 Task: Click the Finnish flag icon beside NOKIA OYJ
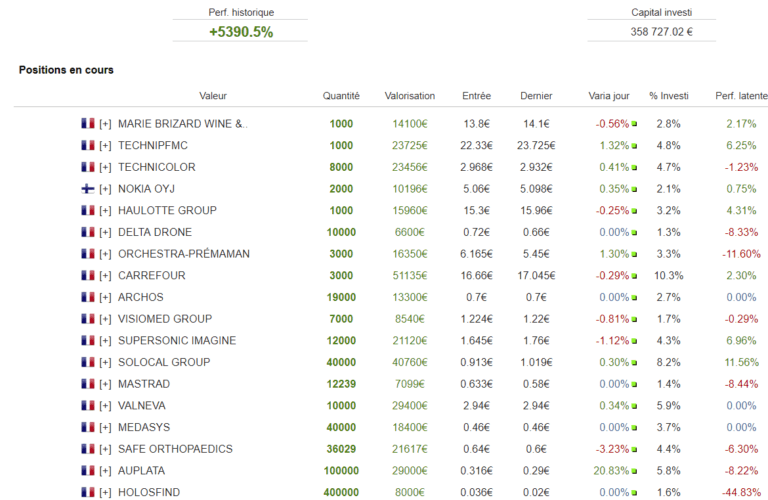(88, 189)
